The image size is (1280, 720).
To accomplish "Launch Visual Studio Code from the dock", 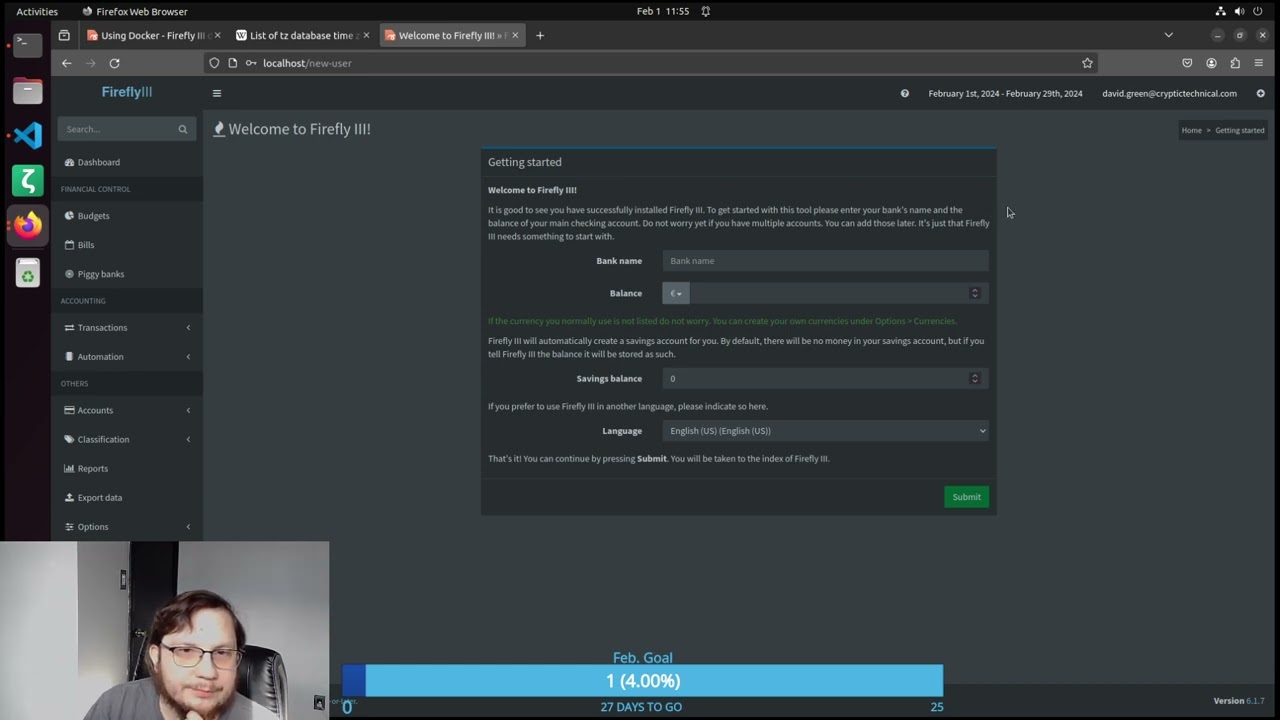I will click(28, 135).
